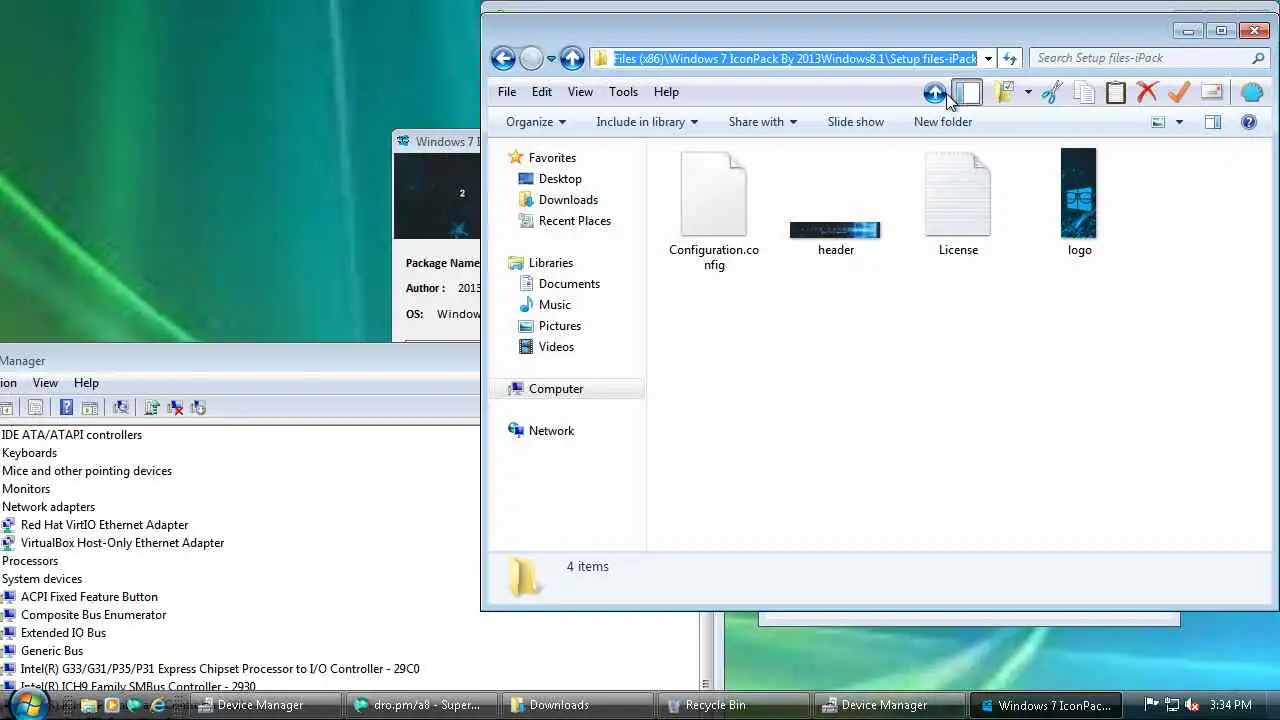Open folder options icon dropdown arrow
This screenshot has height=720, width=1280.
(x=1027, y=92)
